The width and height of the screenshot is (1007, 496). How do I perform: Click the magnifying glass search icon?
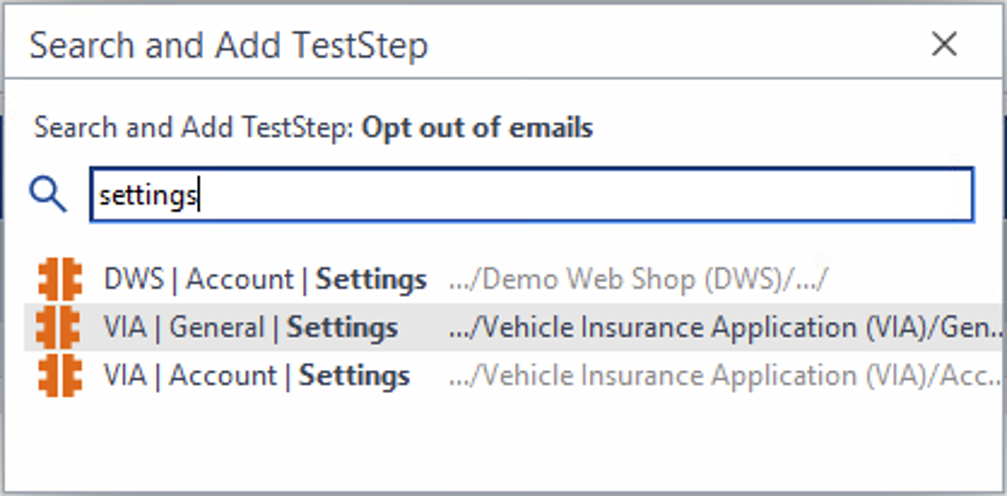point(47,194)
